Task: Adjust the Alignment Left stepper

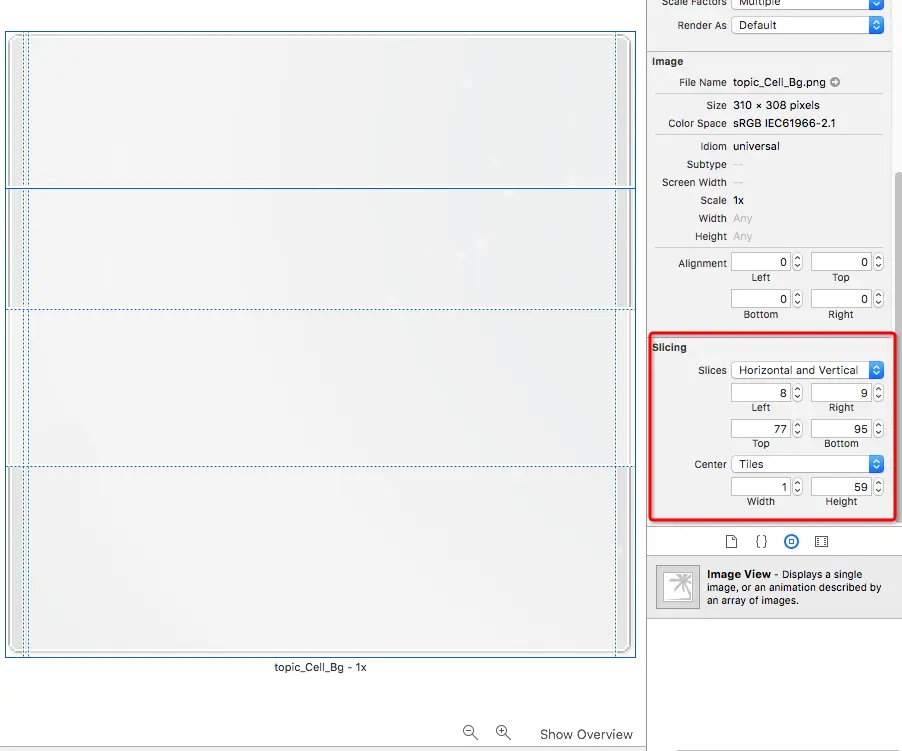Action: click(797, 262)
